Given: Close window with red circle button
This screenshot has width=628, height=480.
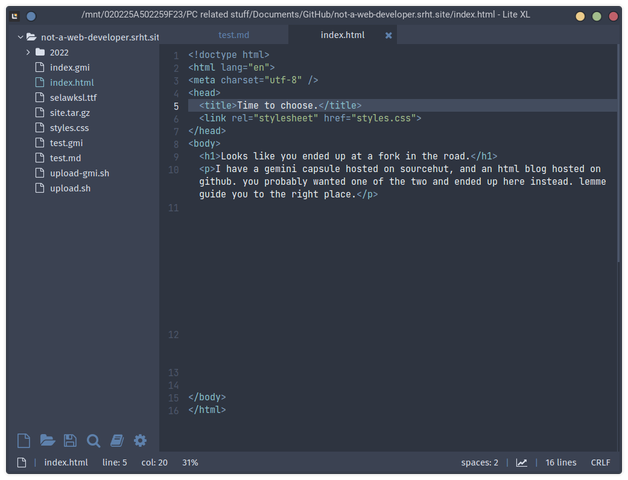Looking at the screenshot, I should point(613,16).
